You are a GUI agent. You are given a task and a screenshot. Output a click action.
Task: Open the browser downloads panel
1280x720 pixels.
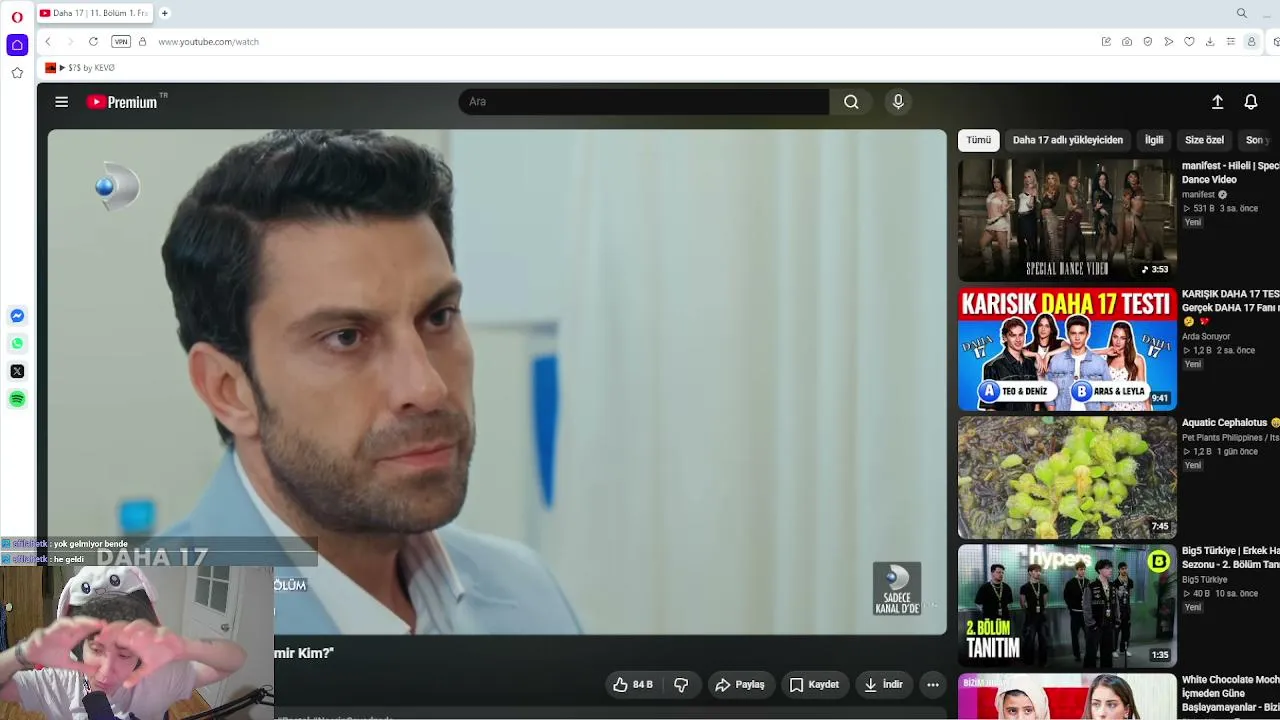1210,42
